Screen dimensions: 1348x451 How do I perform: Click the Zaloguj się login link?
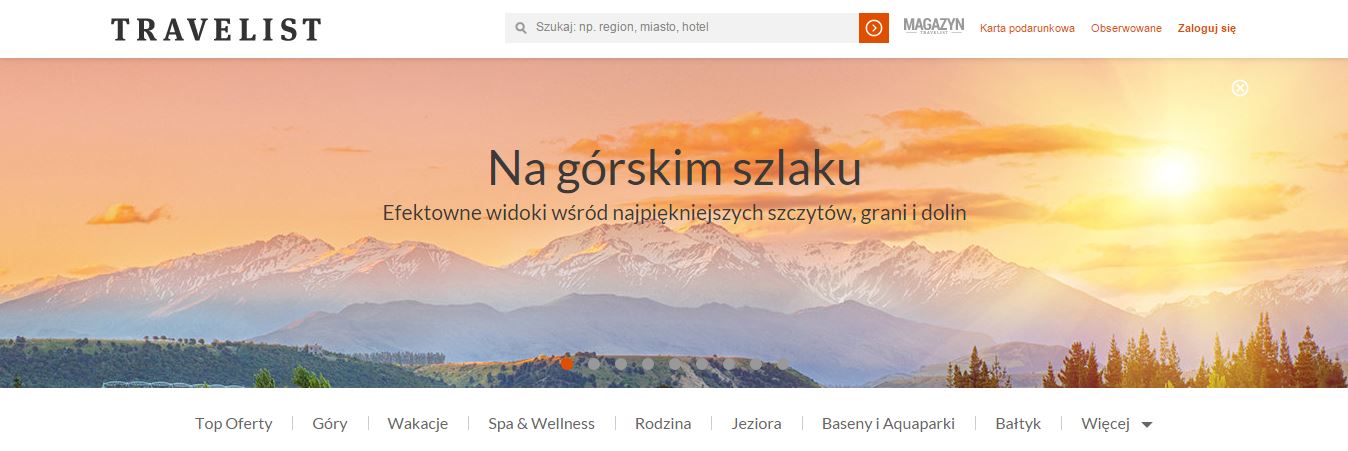click(1206, 28)
